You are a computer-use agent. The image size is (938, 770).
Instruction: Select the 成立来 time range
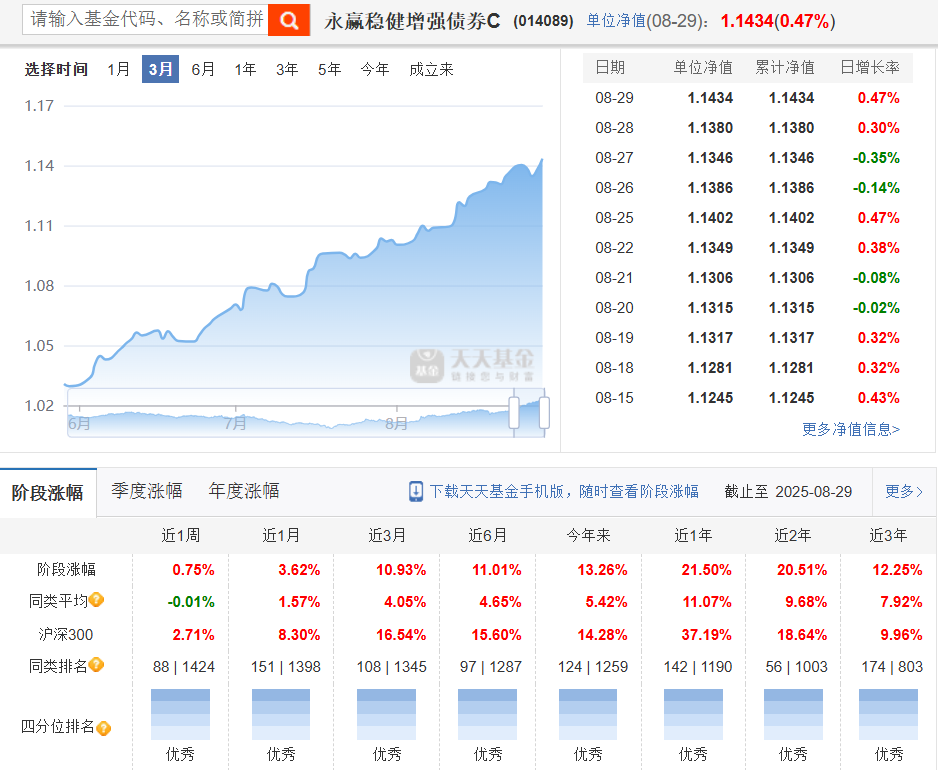click(x=431, y=69)
